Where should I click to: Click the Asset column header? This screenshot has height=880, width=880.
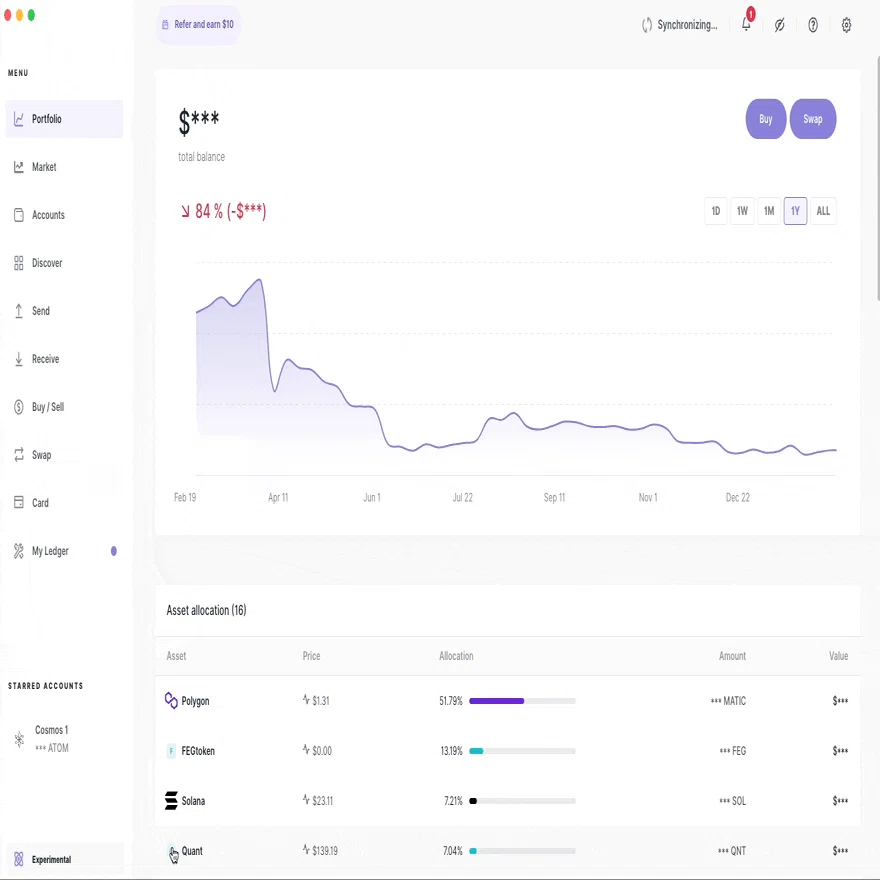tap(176, 656)
